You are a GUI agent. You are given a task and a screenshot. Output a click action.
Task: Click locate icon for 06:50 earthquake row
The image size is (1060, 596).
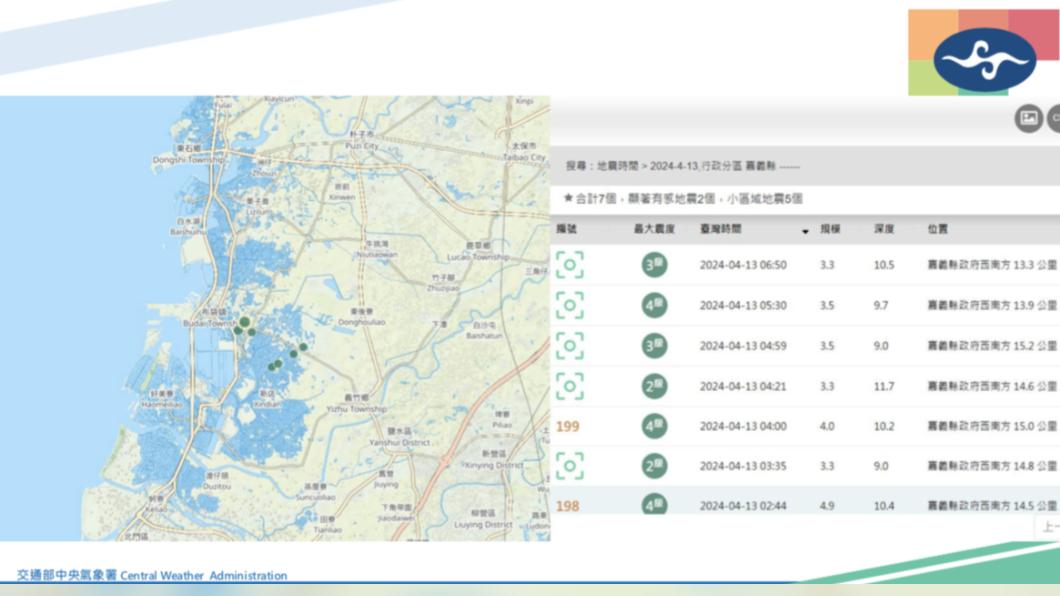click(x=569, y=265)
